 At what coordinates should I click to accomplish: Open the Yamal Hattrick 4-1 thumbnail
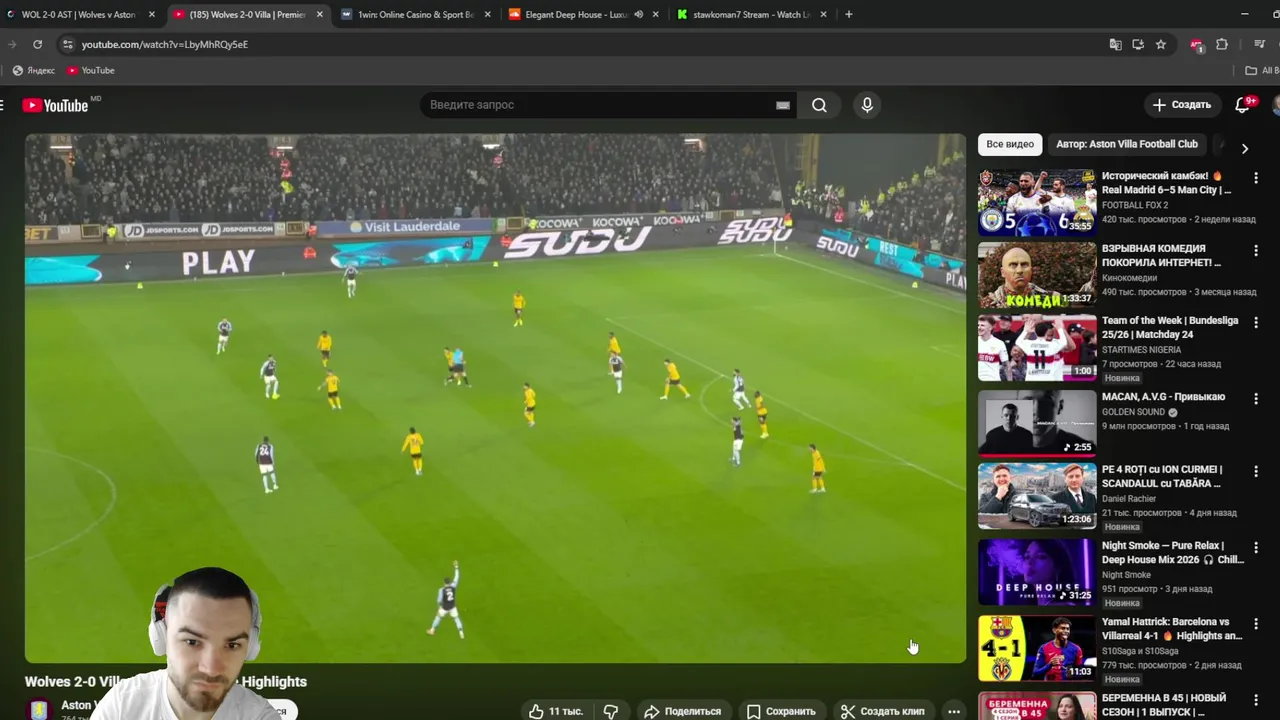(x=1037, y=648)
